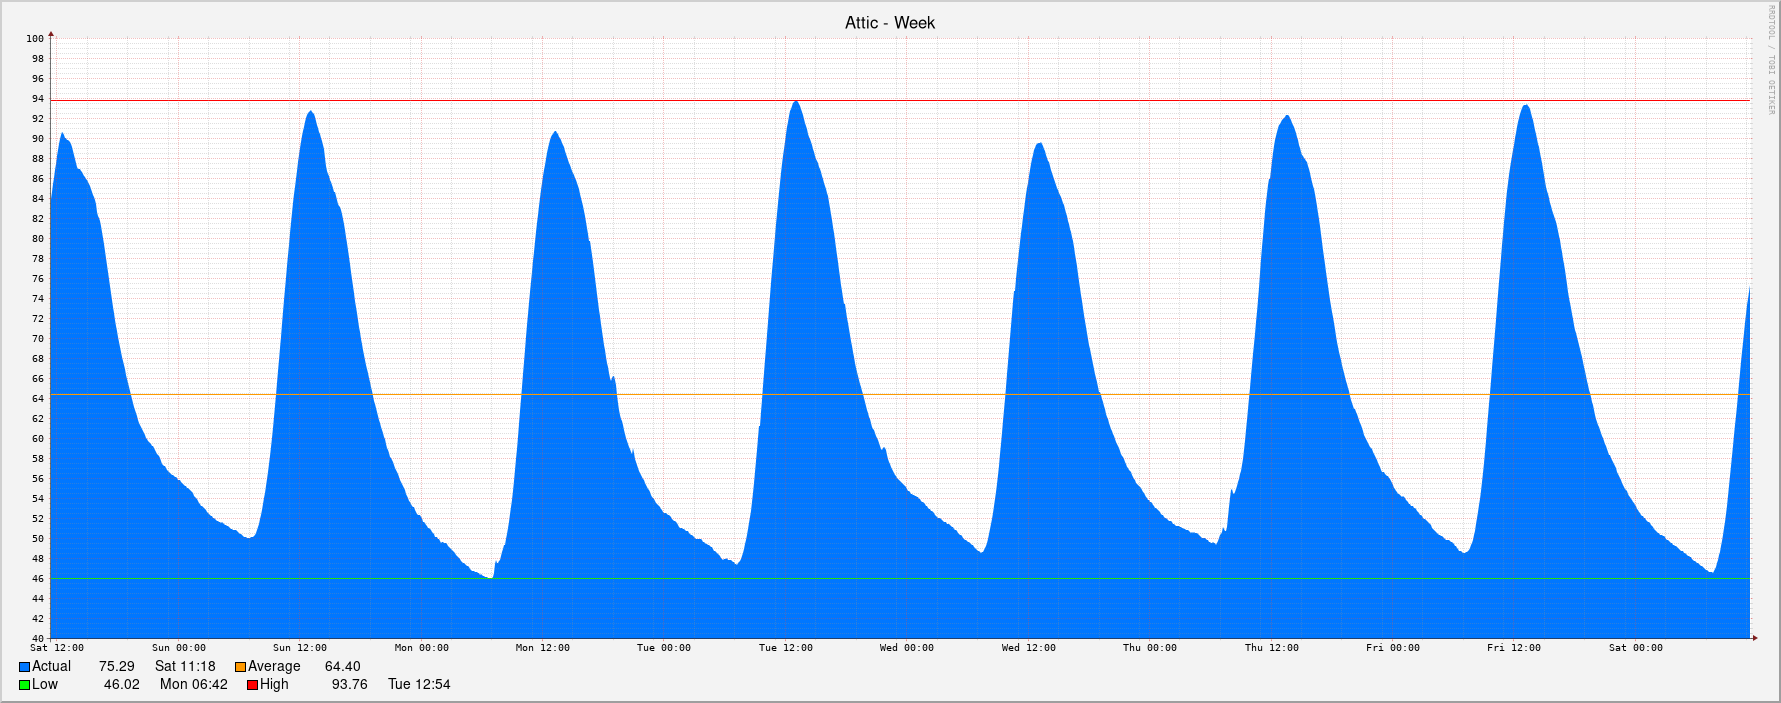Click the red arrow ending the x-axis
1781x703 pixels.
1754,637
